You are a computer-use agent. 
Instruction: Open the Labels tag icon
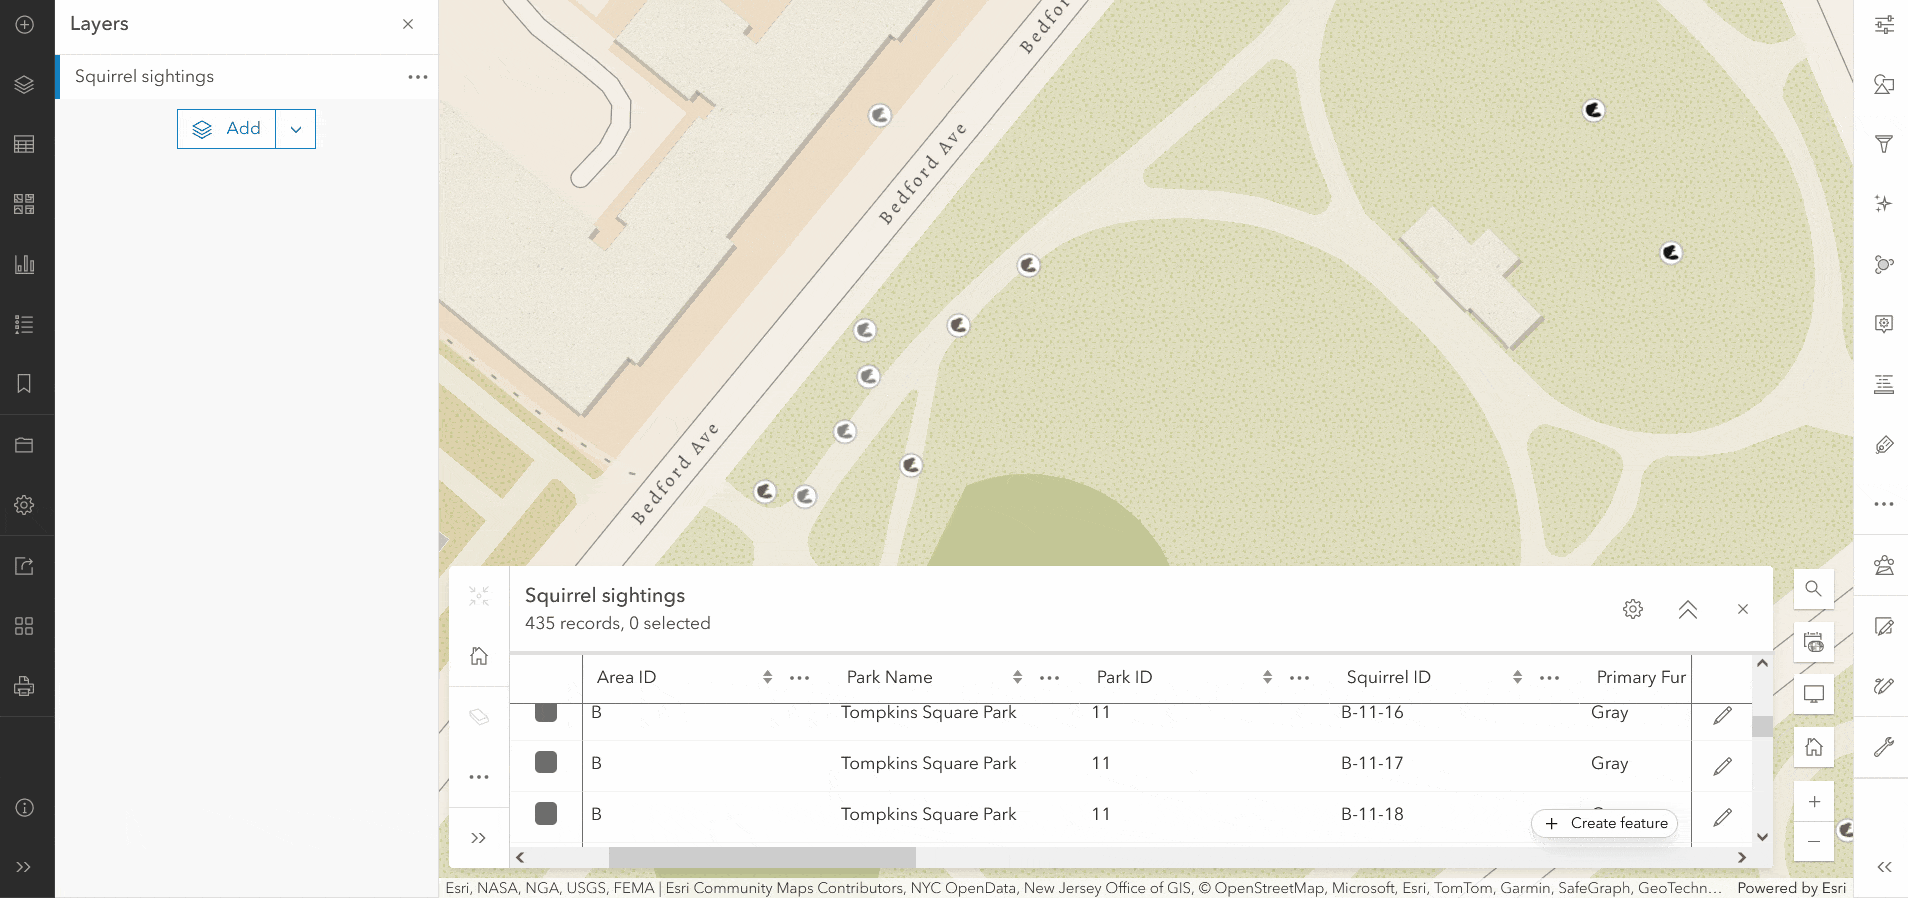[1884, 444]
